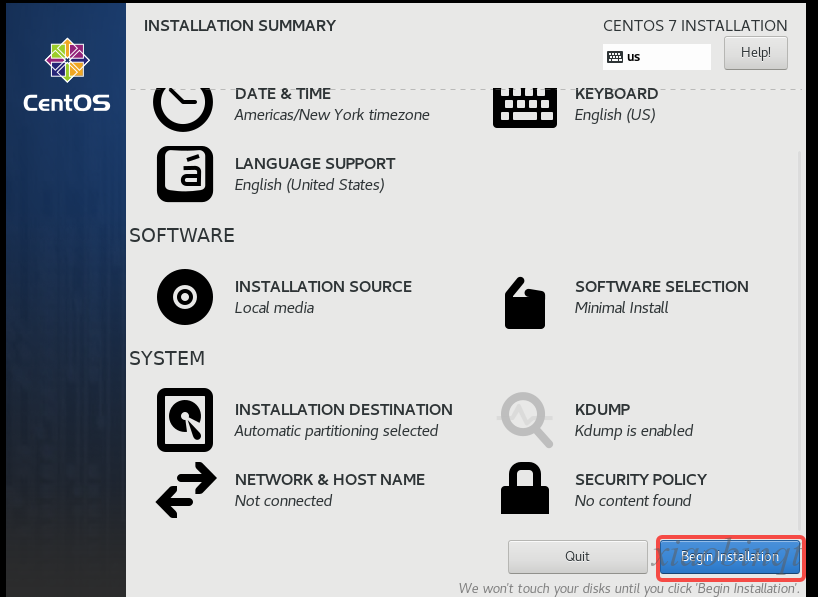This screenshot has height=597, width=818.
Task: Open KDUMP heading
Action: (x=603, y=410)
